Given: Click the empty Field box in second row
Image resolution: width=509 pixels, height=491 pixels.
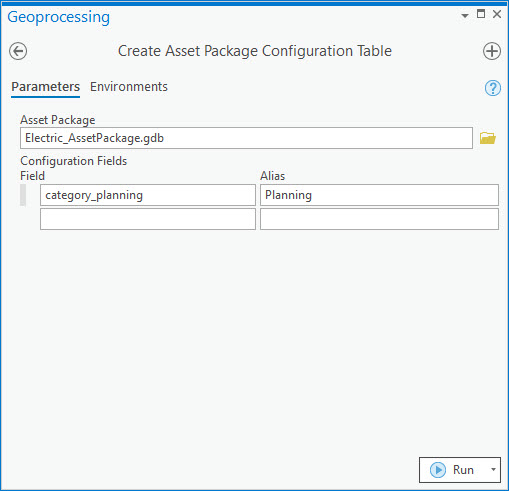Looking at the screenshot, I should pos(148,219).
